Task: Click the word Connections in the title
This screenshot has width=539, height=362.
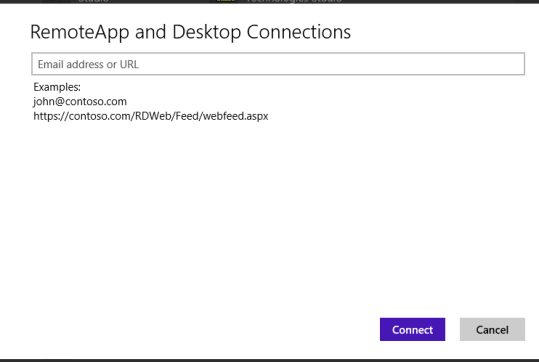Action: pyautogui.click(x=299, y=32)
